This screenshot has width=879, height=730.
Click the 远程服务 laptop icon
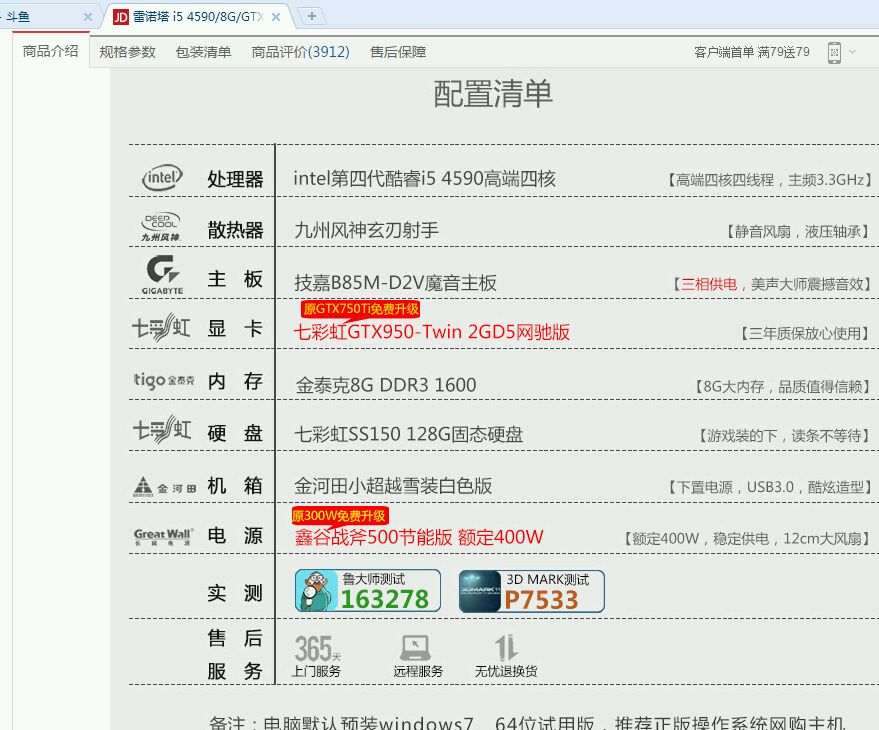[x=418, y=656]
